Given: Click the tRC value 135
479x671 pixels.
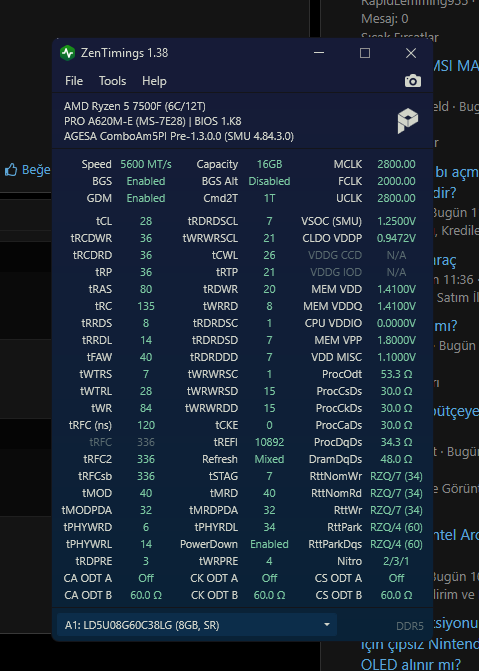Looking at the screenshot, I should 146,306.
